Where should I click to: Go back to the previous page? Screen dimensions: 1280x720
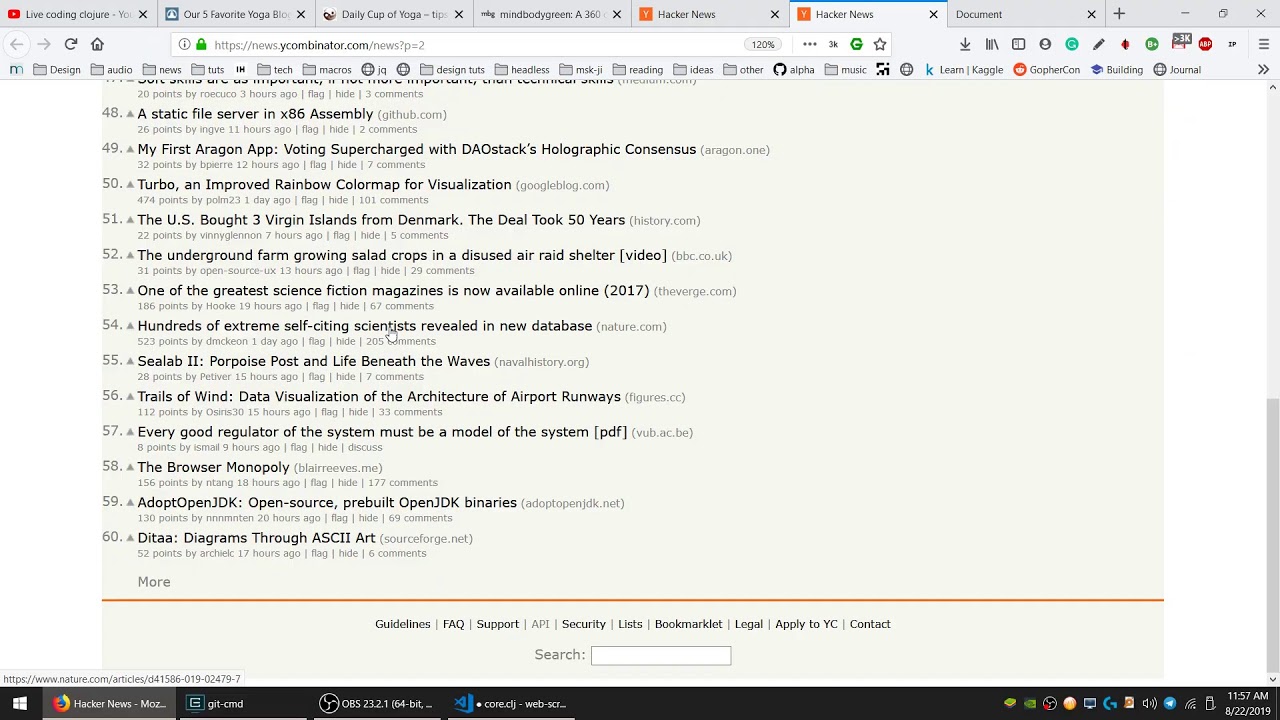(x=17, y=44)
